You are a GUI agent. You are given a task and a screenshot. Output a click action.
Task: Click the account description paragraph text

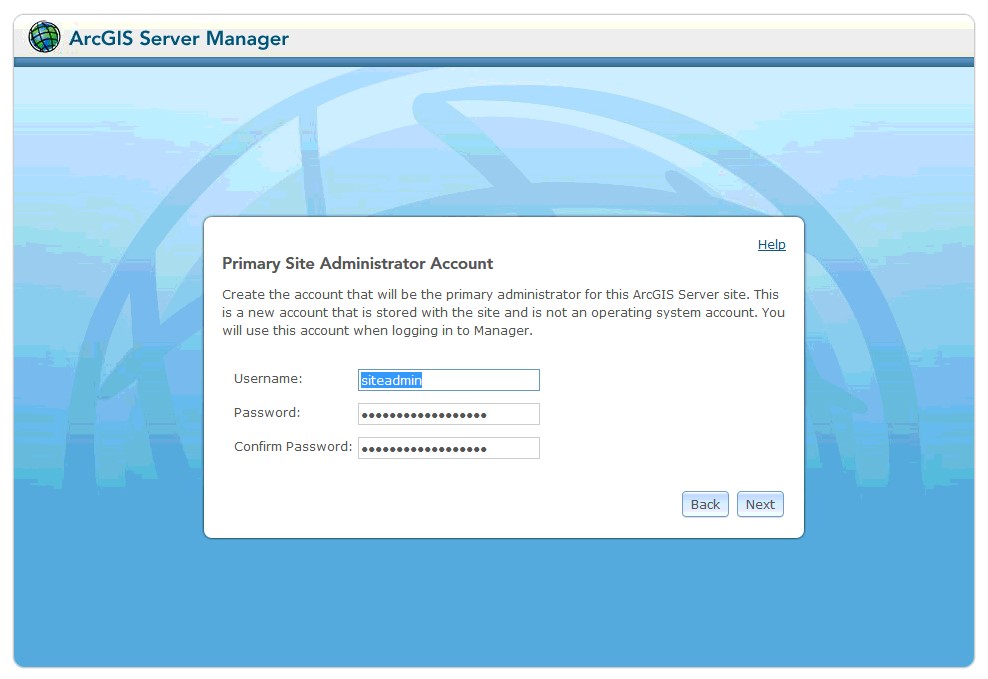tap(503, 312)
